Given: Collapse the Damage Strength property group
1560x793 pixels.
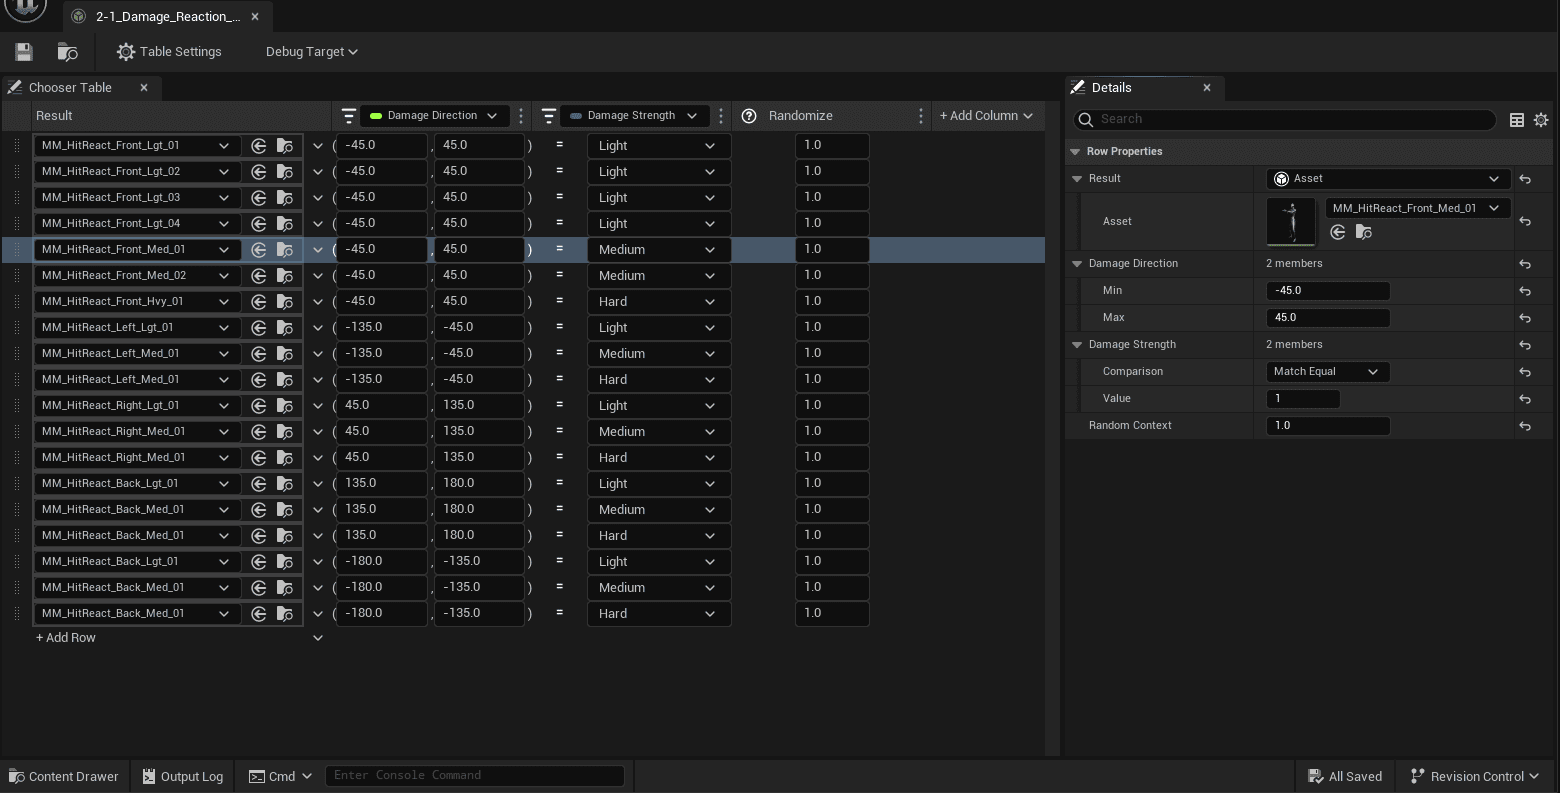Looking at the screenshot, I should (1077, 345).
